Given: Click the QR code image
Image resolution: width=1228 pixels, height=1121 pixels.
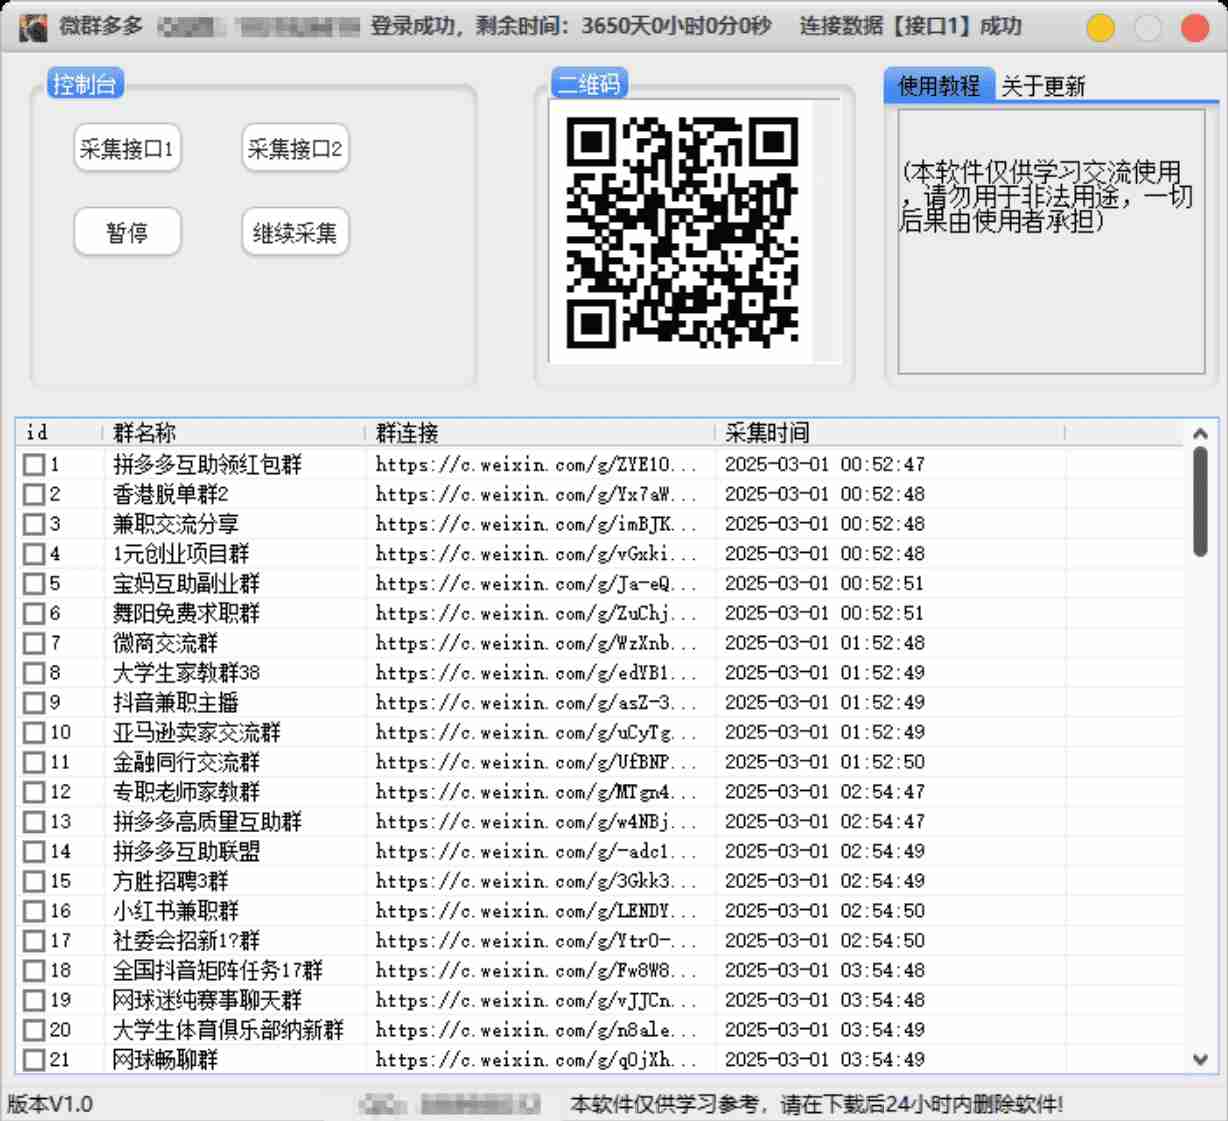Looking at the screenshot, I should 682,233.
